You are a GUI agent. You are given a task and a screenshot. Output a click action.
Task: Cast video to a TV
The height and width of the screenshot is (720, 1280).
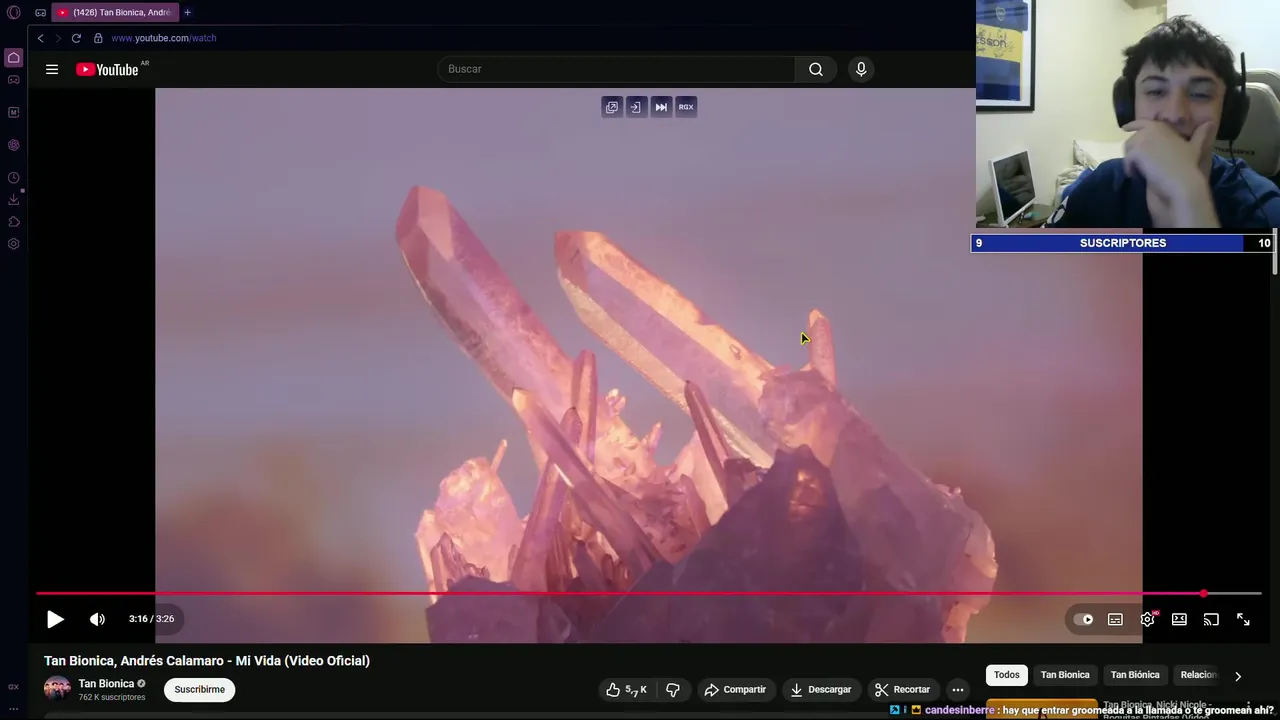point(1211,619)
